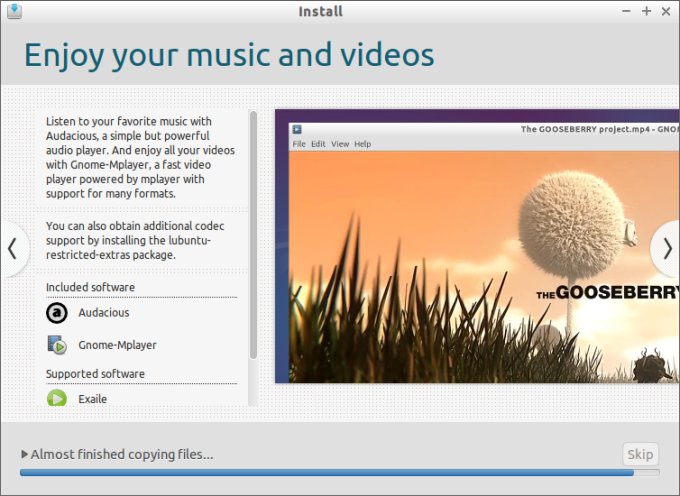Close the Install window
The image size is (680, 496).
[x=666, y=11]
